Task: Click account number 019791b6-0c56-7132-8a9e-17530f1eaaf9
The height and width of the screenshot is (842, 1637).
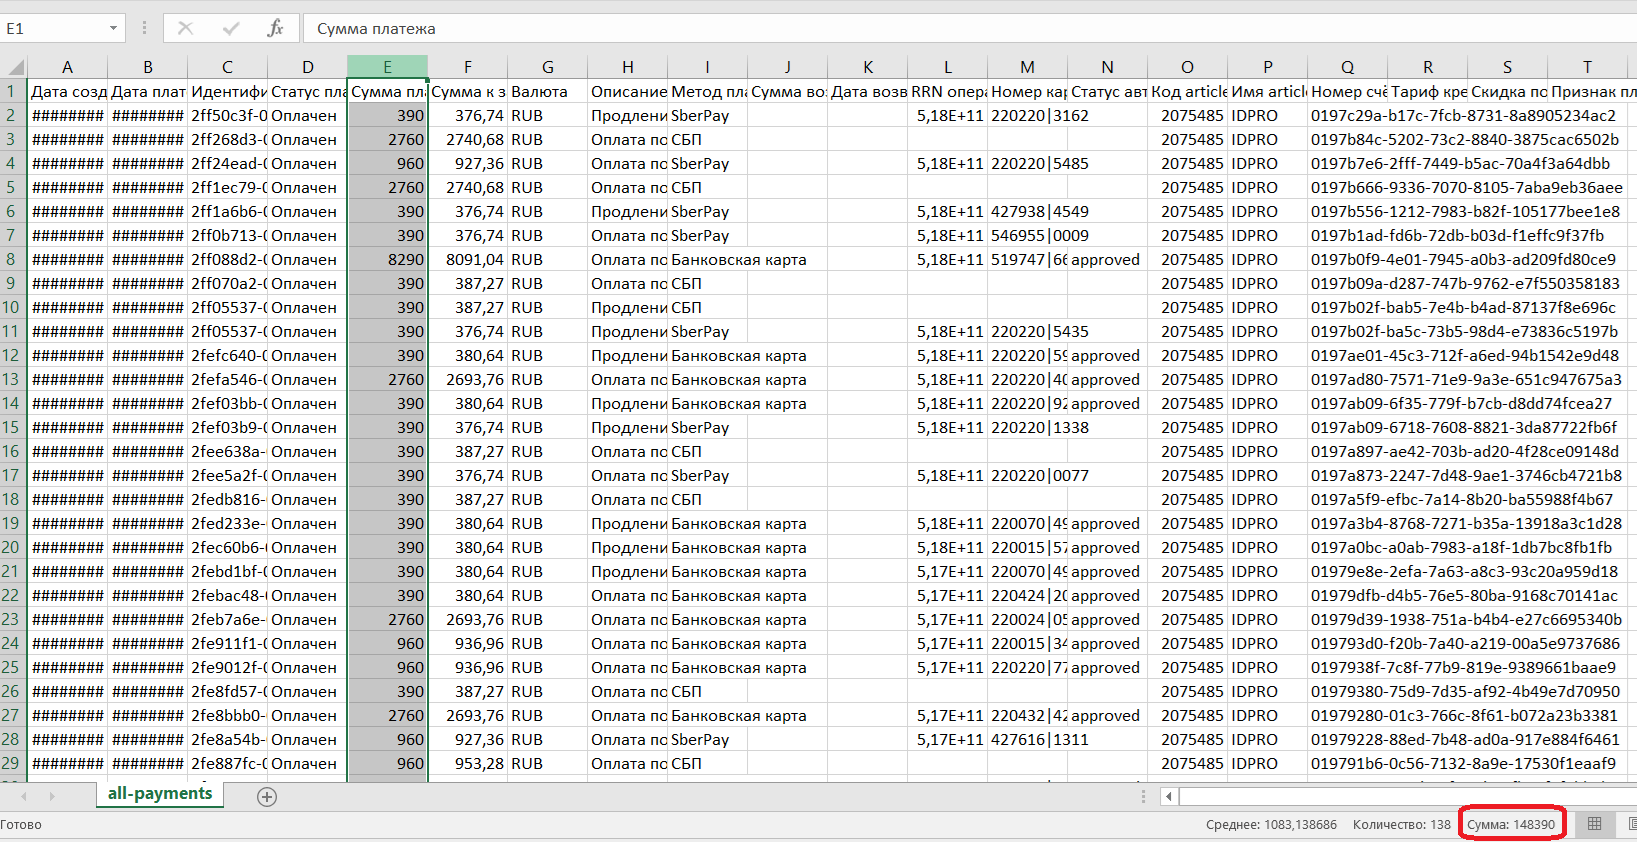Action: 1463,763
